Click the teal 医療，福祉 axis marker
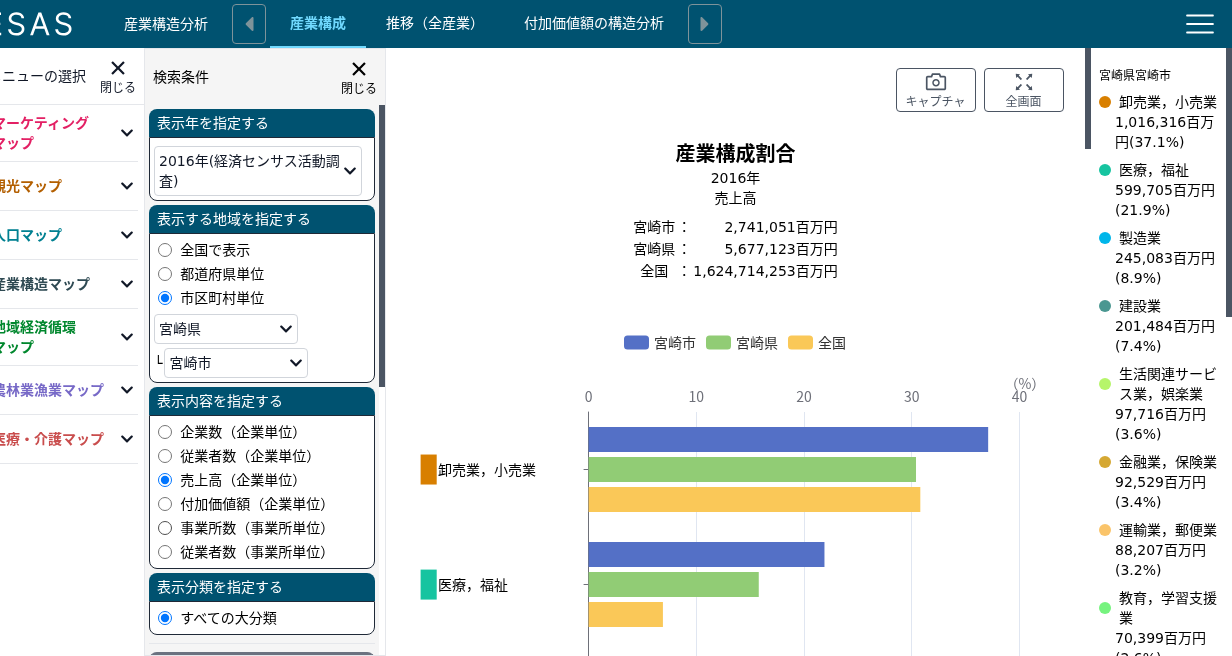1232x656 pixels. pos(428,585)
